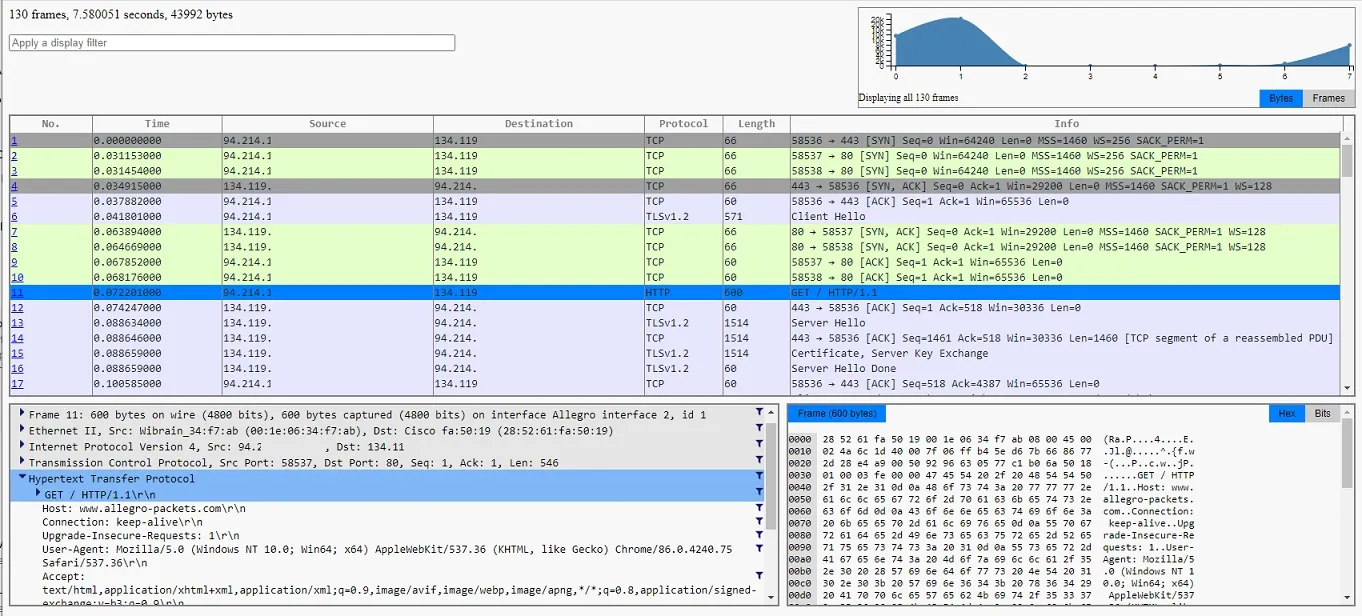Click the filter icon beside the Host header
Screen dimensions: 1362x616
[x=760, y=507]
